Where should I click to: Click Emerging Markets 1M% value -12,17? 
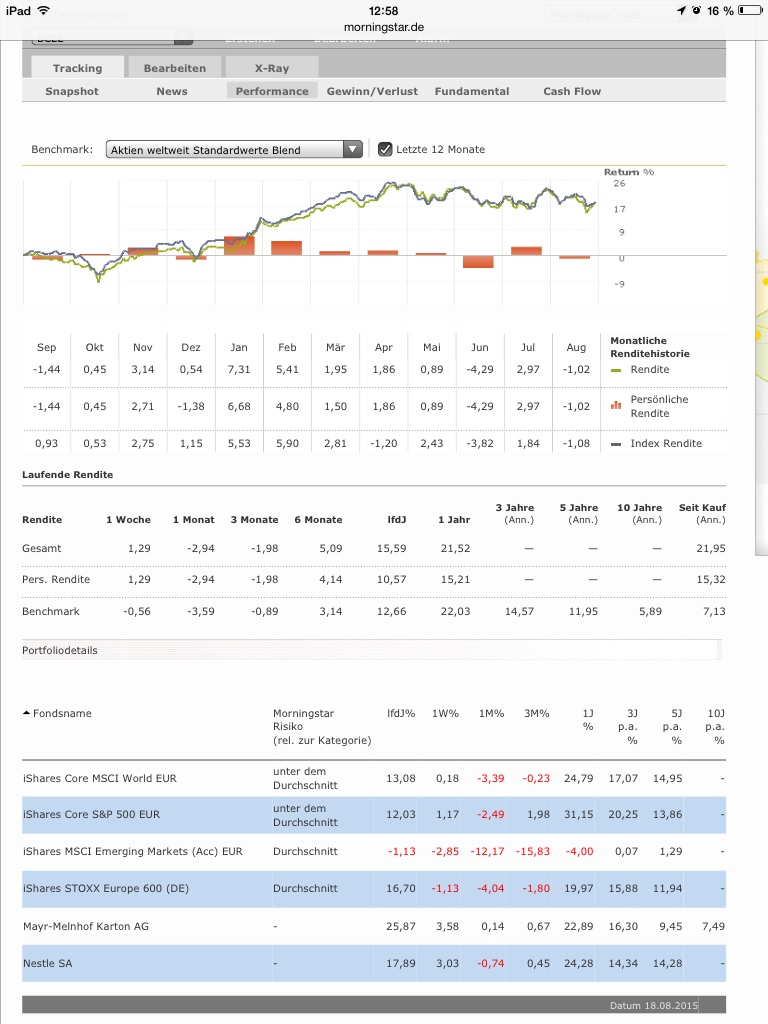[487, 852]
